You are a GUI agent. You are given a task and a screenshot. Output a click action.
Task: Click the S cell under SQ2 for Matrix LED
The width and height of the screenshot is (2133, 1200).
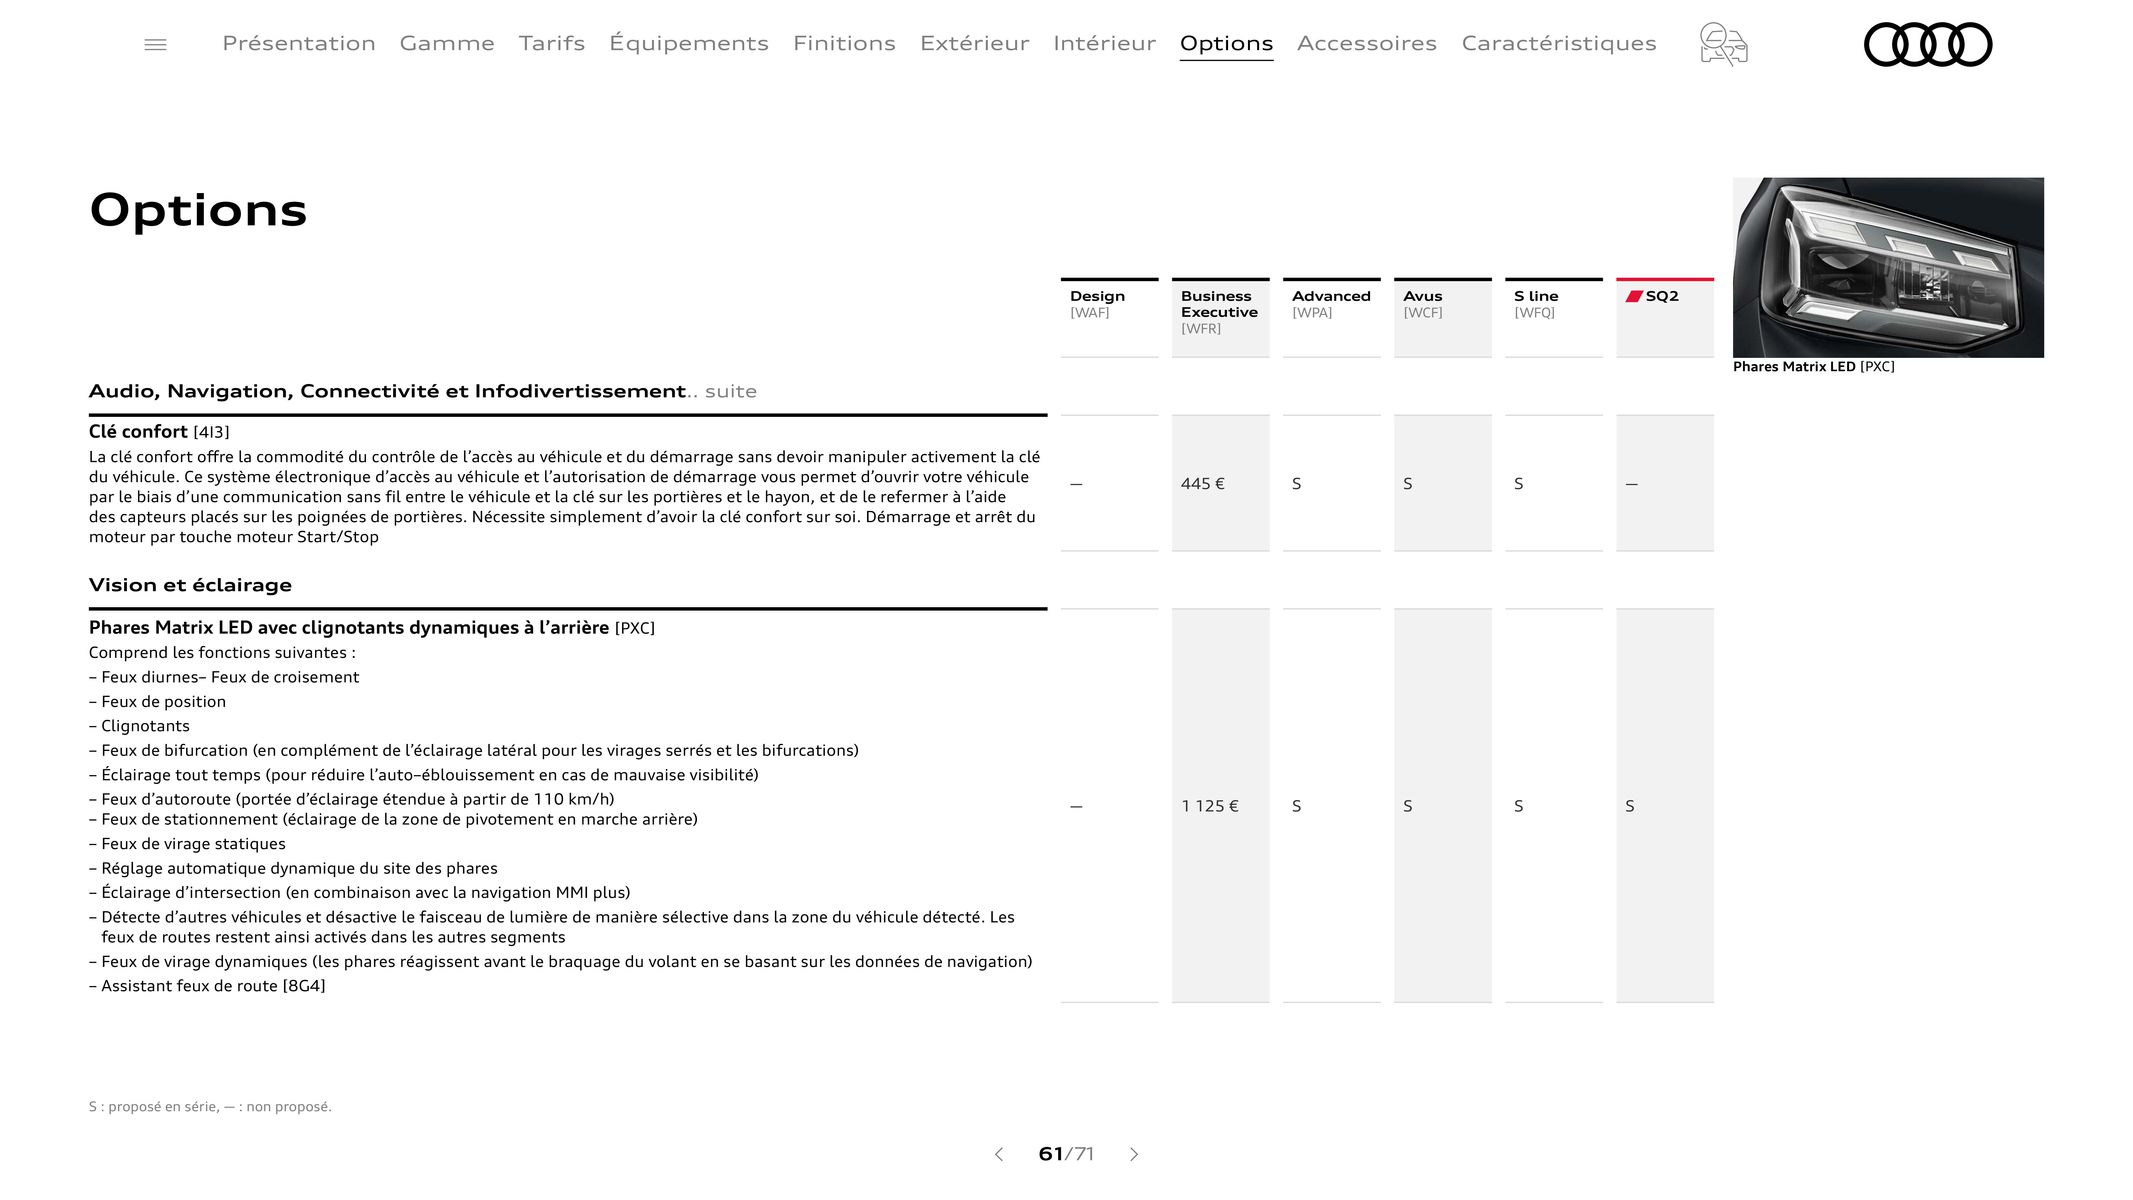[1665, 806]
